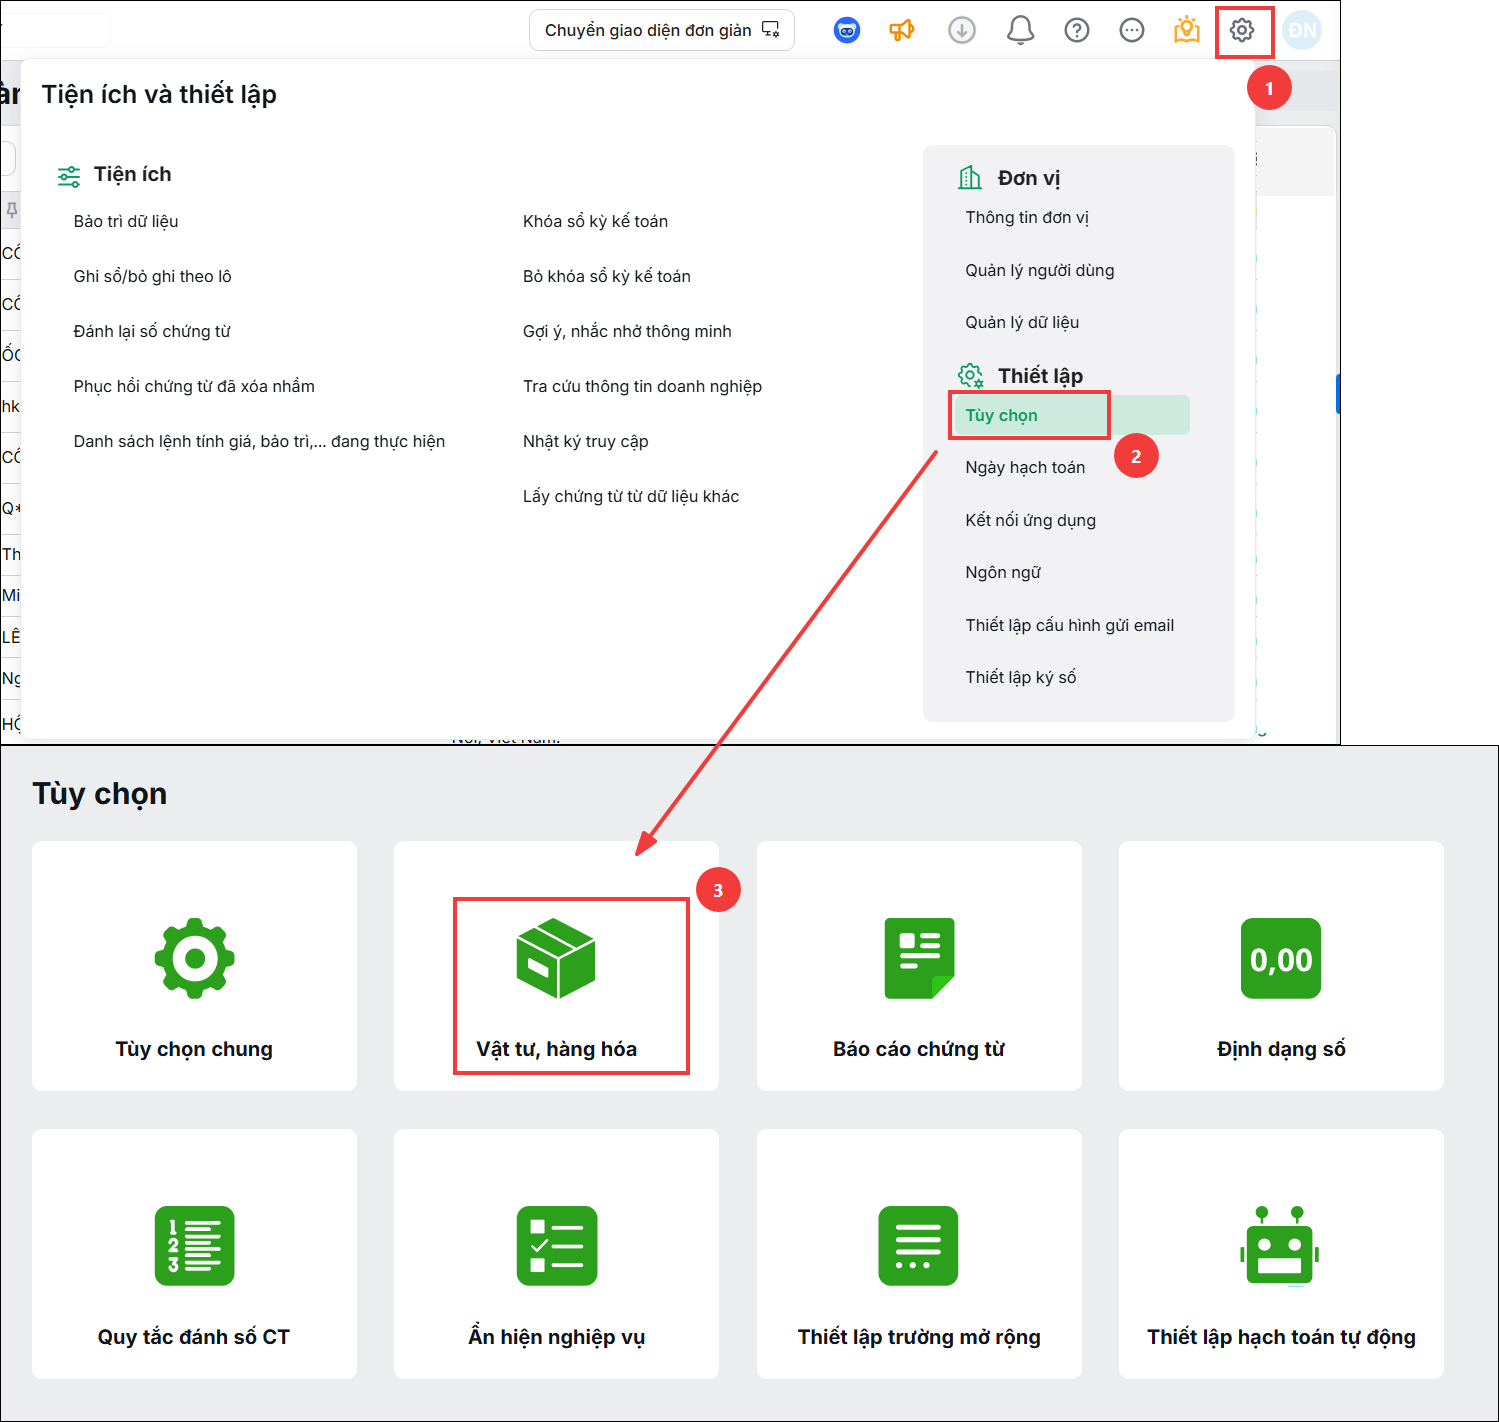Click the Quy tắc đánh số CT label
This screenshot has width=1499, height=1422.
[x=194, y=1337]
